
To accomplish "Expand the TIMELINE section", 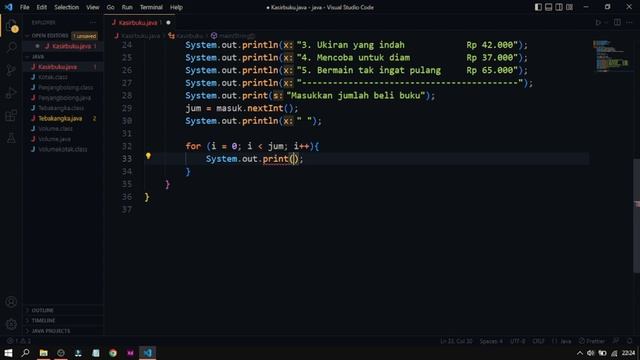I will [x=63, y=320].
